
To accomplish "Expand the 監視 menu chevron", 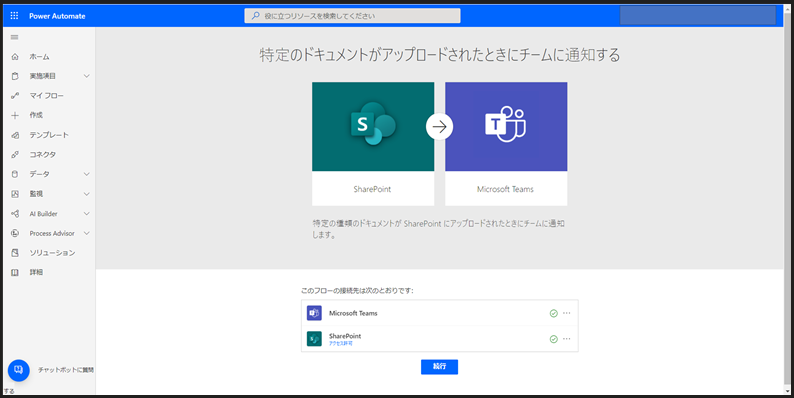I will 87,194.
